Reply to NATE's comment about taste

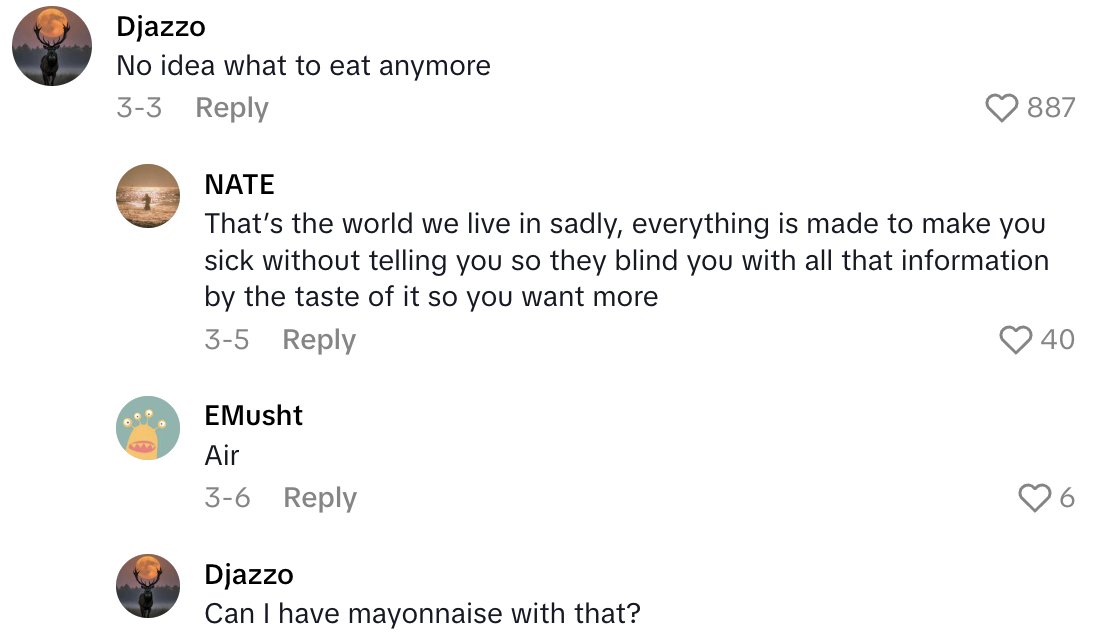coord(319,340)
